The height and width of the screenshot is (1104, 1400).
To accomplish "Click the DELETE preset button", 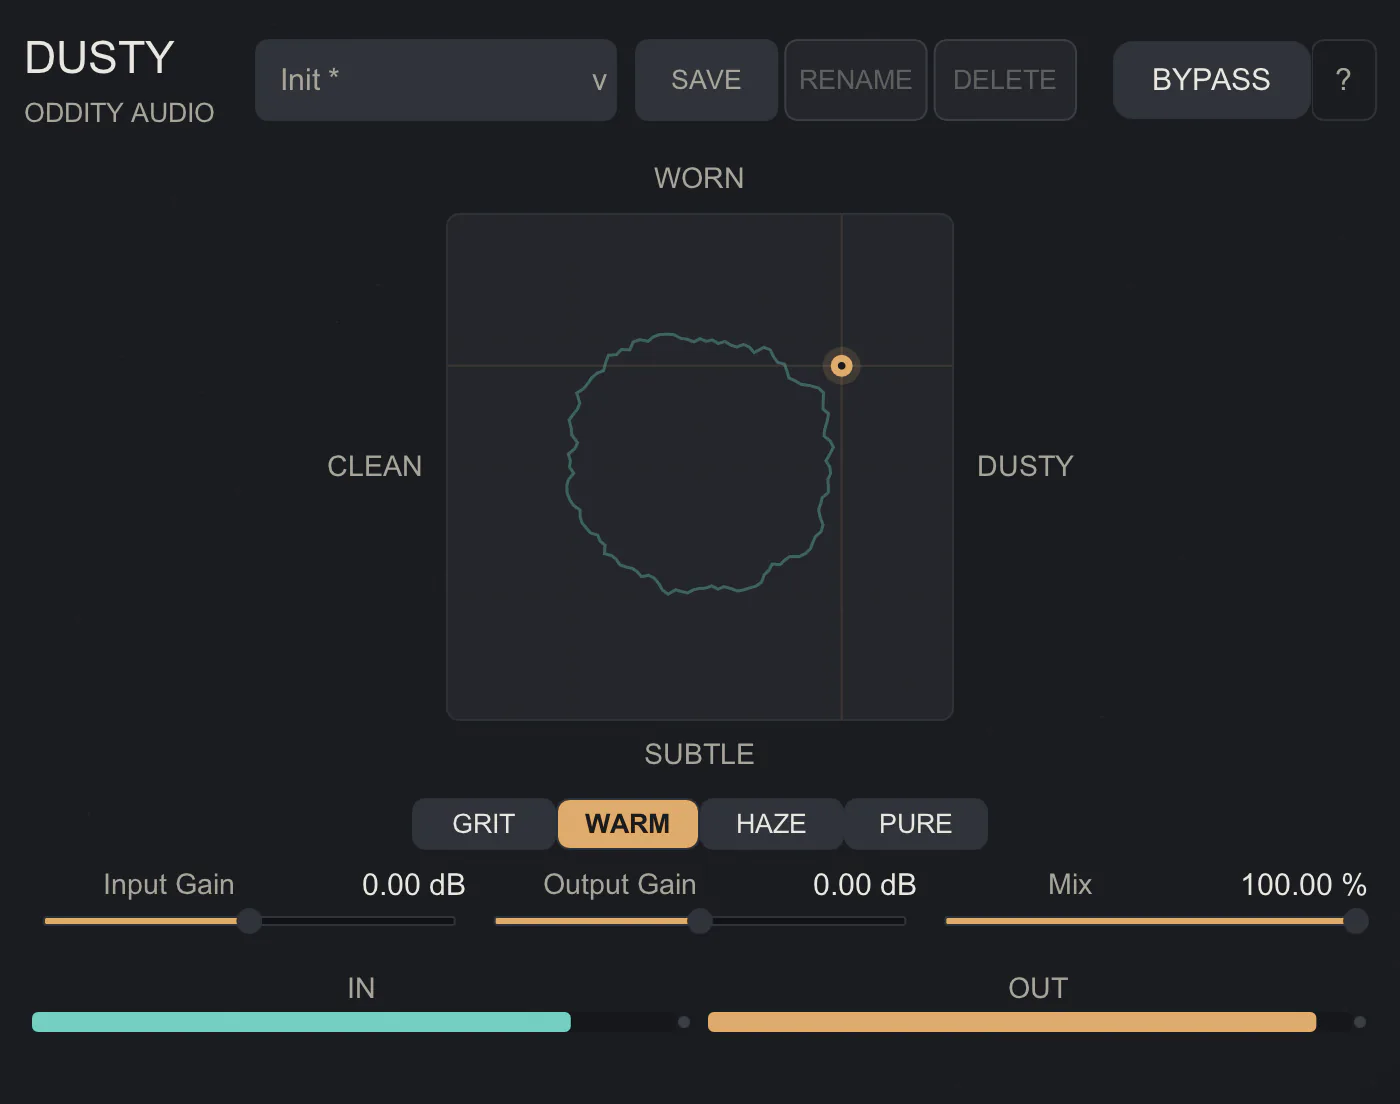I will tap(1005, 80).
